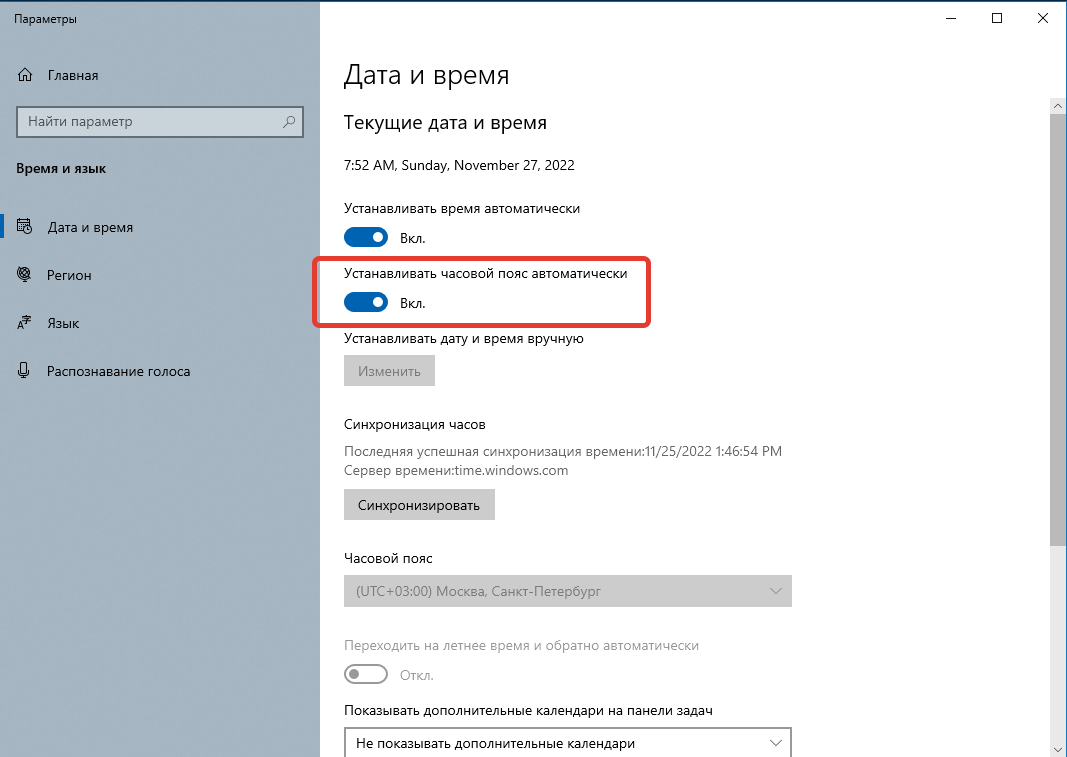Expand the time zone list chevron
This screenshot has height=757, width=1067.
tap(776, 591)
